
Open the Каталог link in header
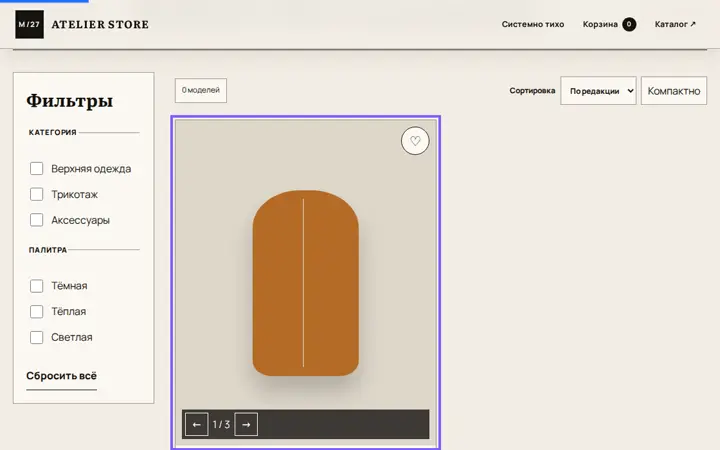tap(675, 24)
